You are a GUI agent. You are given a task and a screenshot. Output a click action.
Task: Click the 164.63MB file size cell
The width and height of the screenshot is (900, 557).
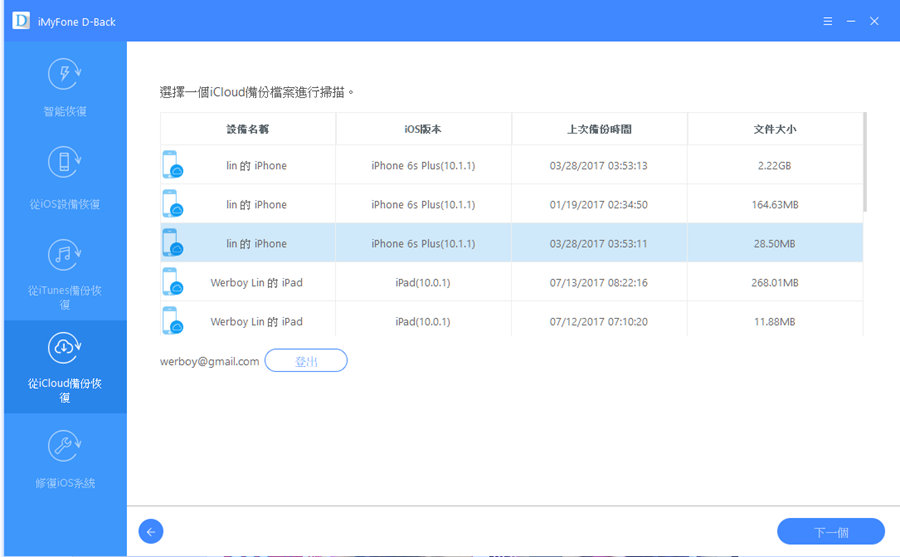point(775,204)
